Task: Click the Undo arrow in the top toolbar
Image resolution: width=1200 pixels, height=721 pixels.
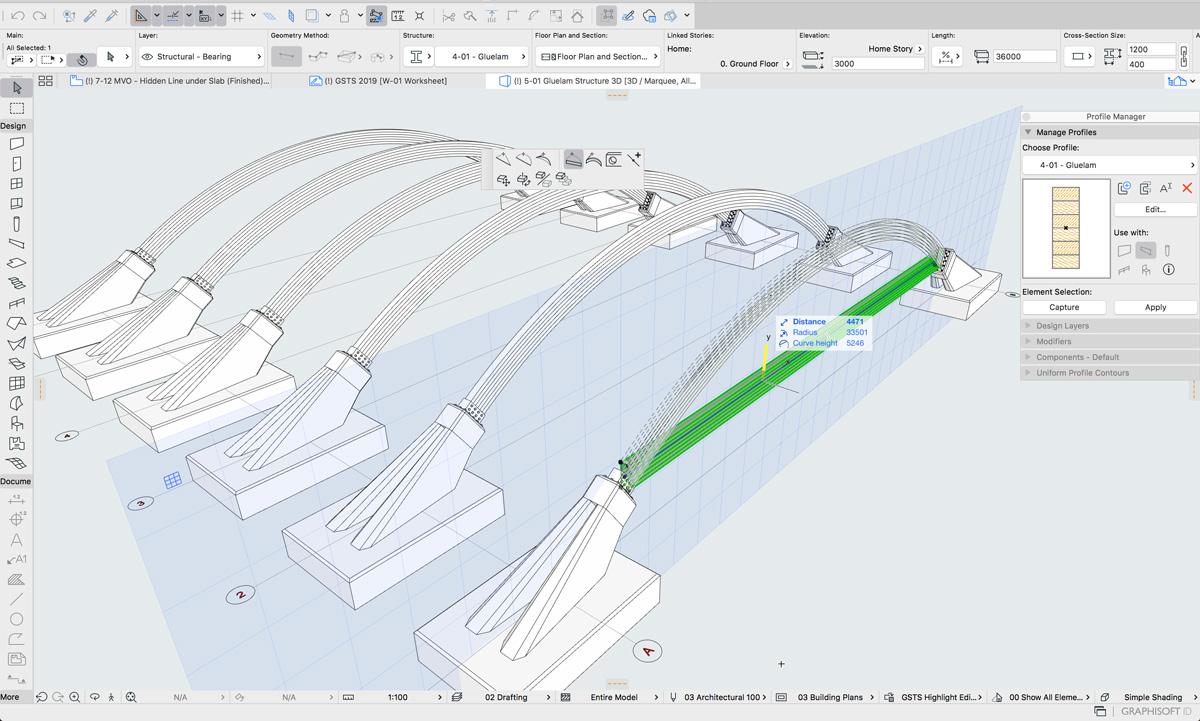Action: 18,16
